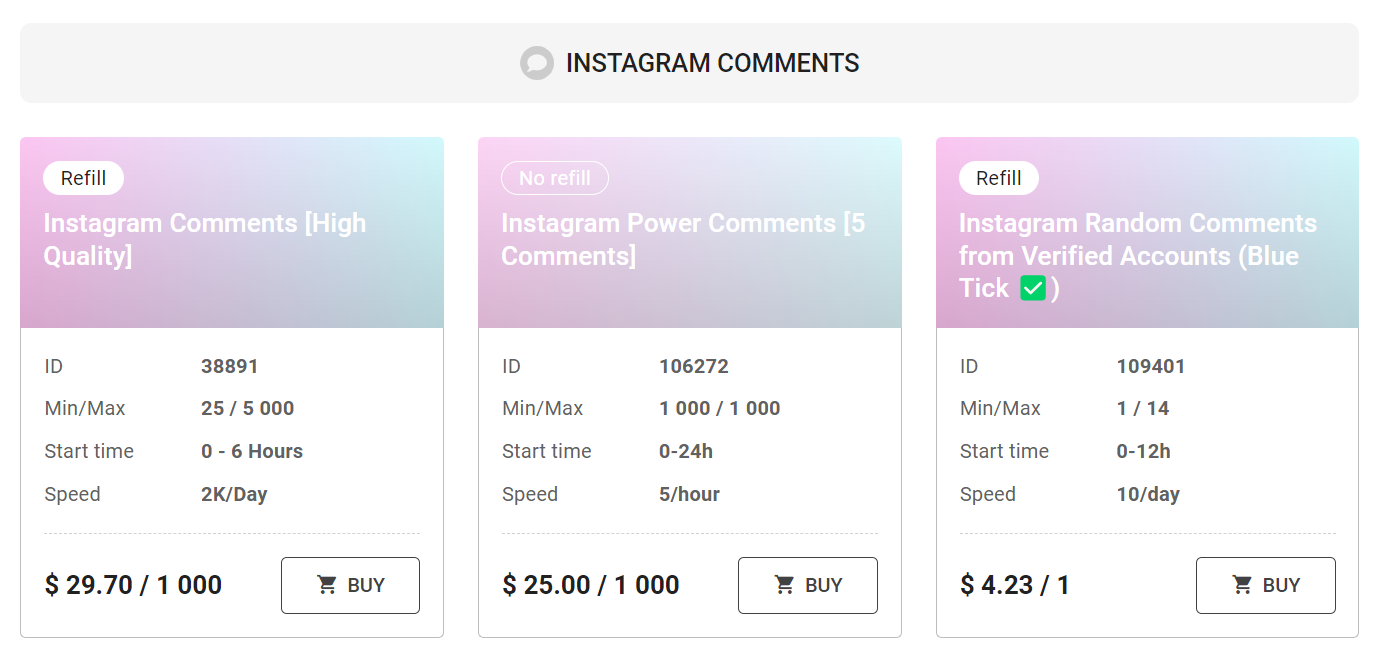The width and height of the screenshot is (1383, 649).
Task: Click cart icon on Power Comments card
Action: click(x=785, y=585)
